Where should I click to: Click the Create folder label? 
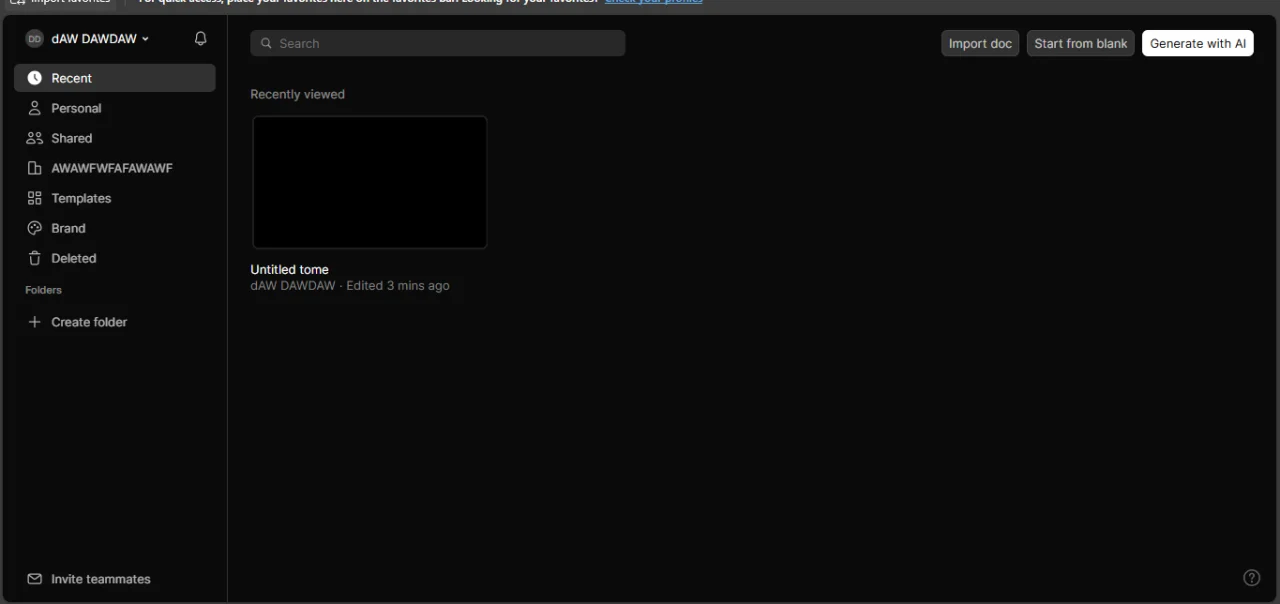coord(89,322)
